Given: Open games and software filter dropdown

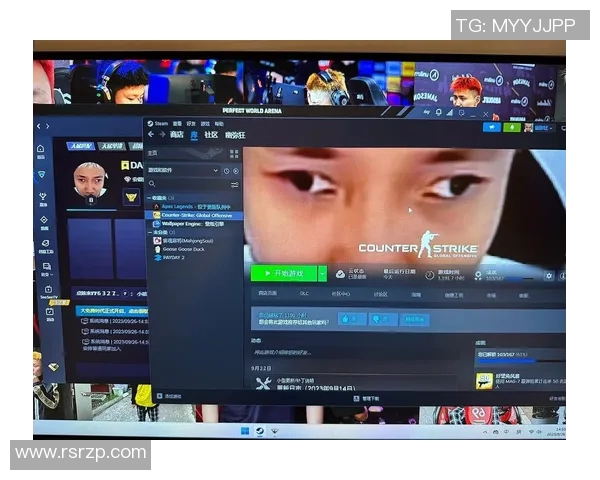Looking at the screenshot, I should tap(183, 170).
